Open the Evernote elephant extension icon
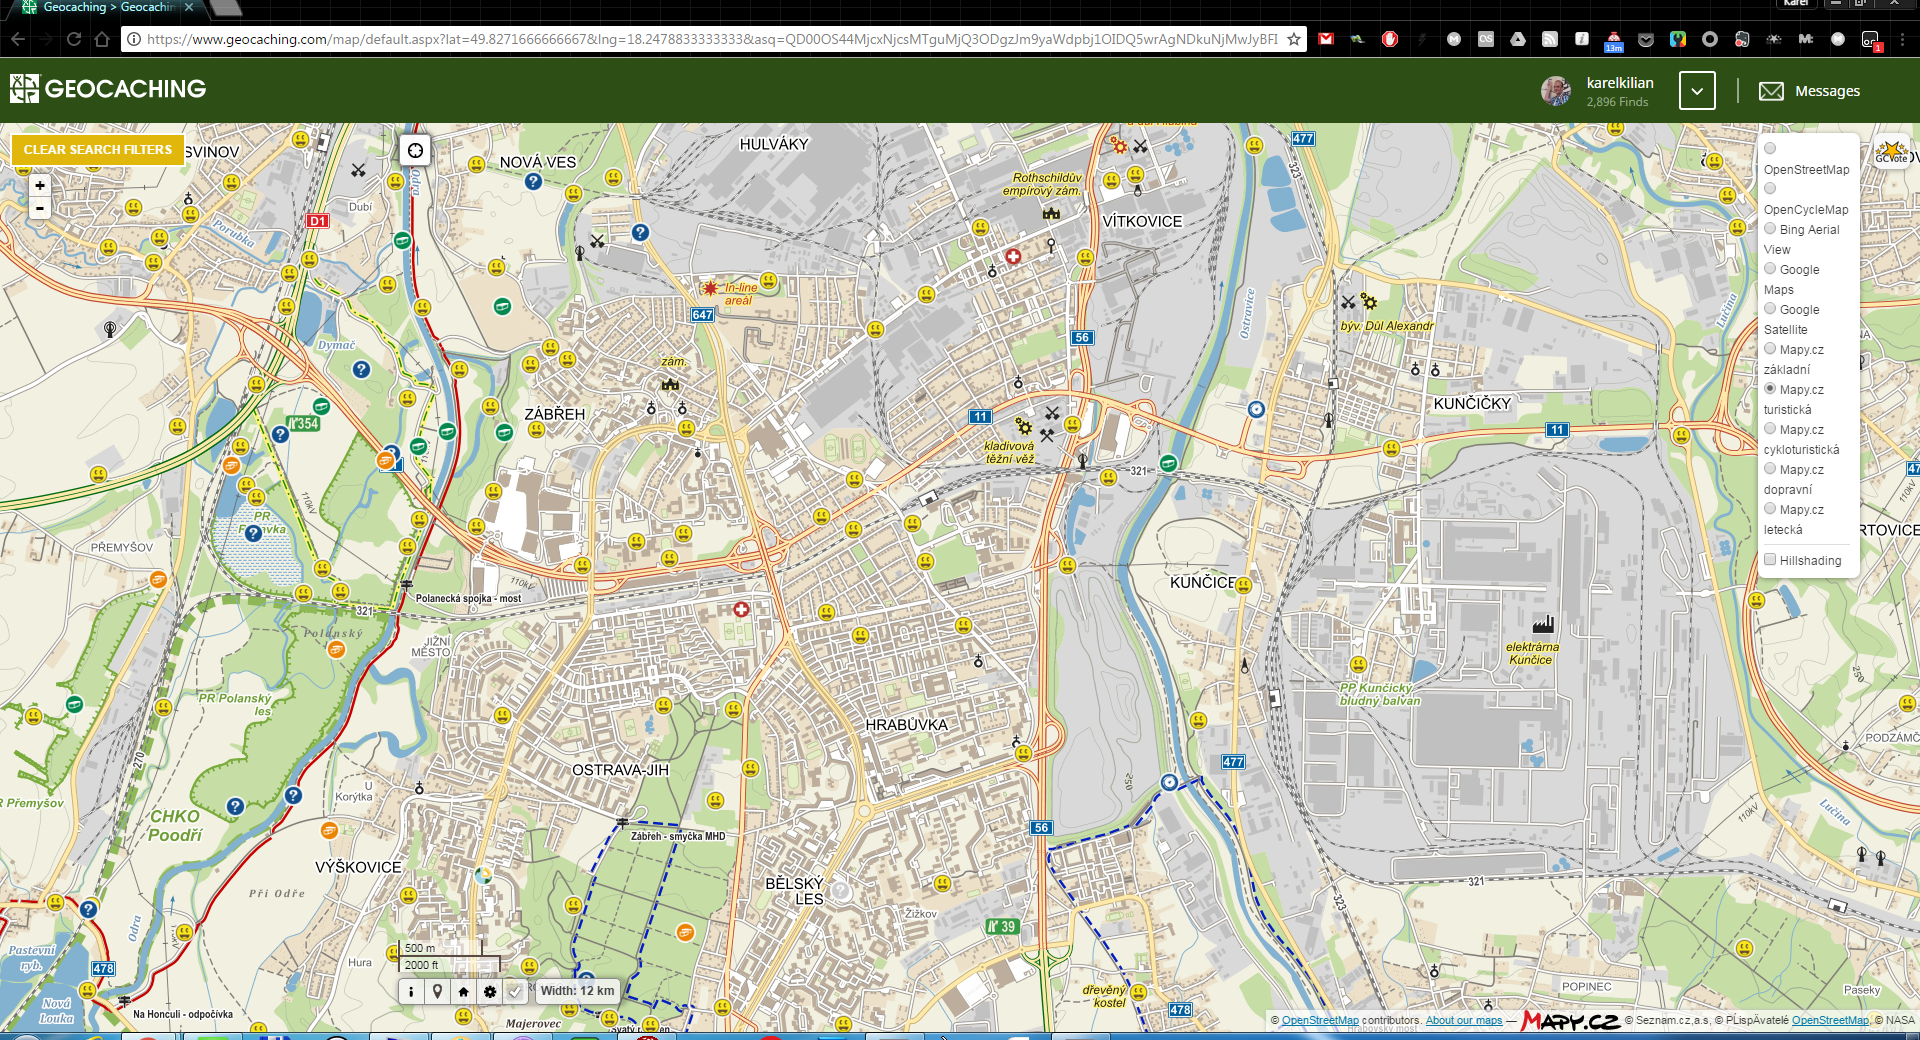The image size is (1920, 1040). coord(1742,39)
